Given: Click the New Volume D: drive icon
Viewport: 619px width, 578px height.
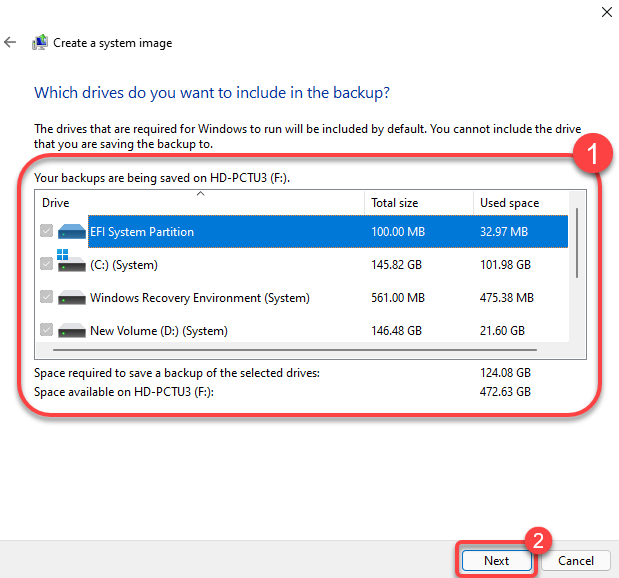Looking at the screenshot, I should (71, 330).
